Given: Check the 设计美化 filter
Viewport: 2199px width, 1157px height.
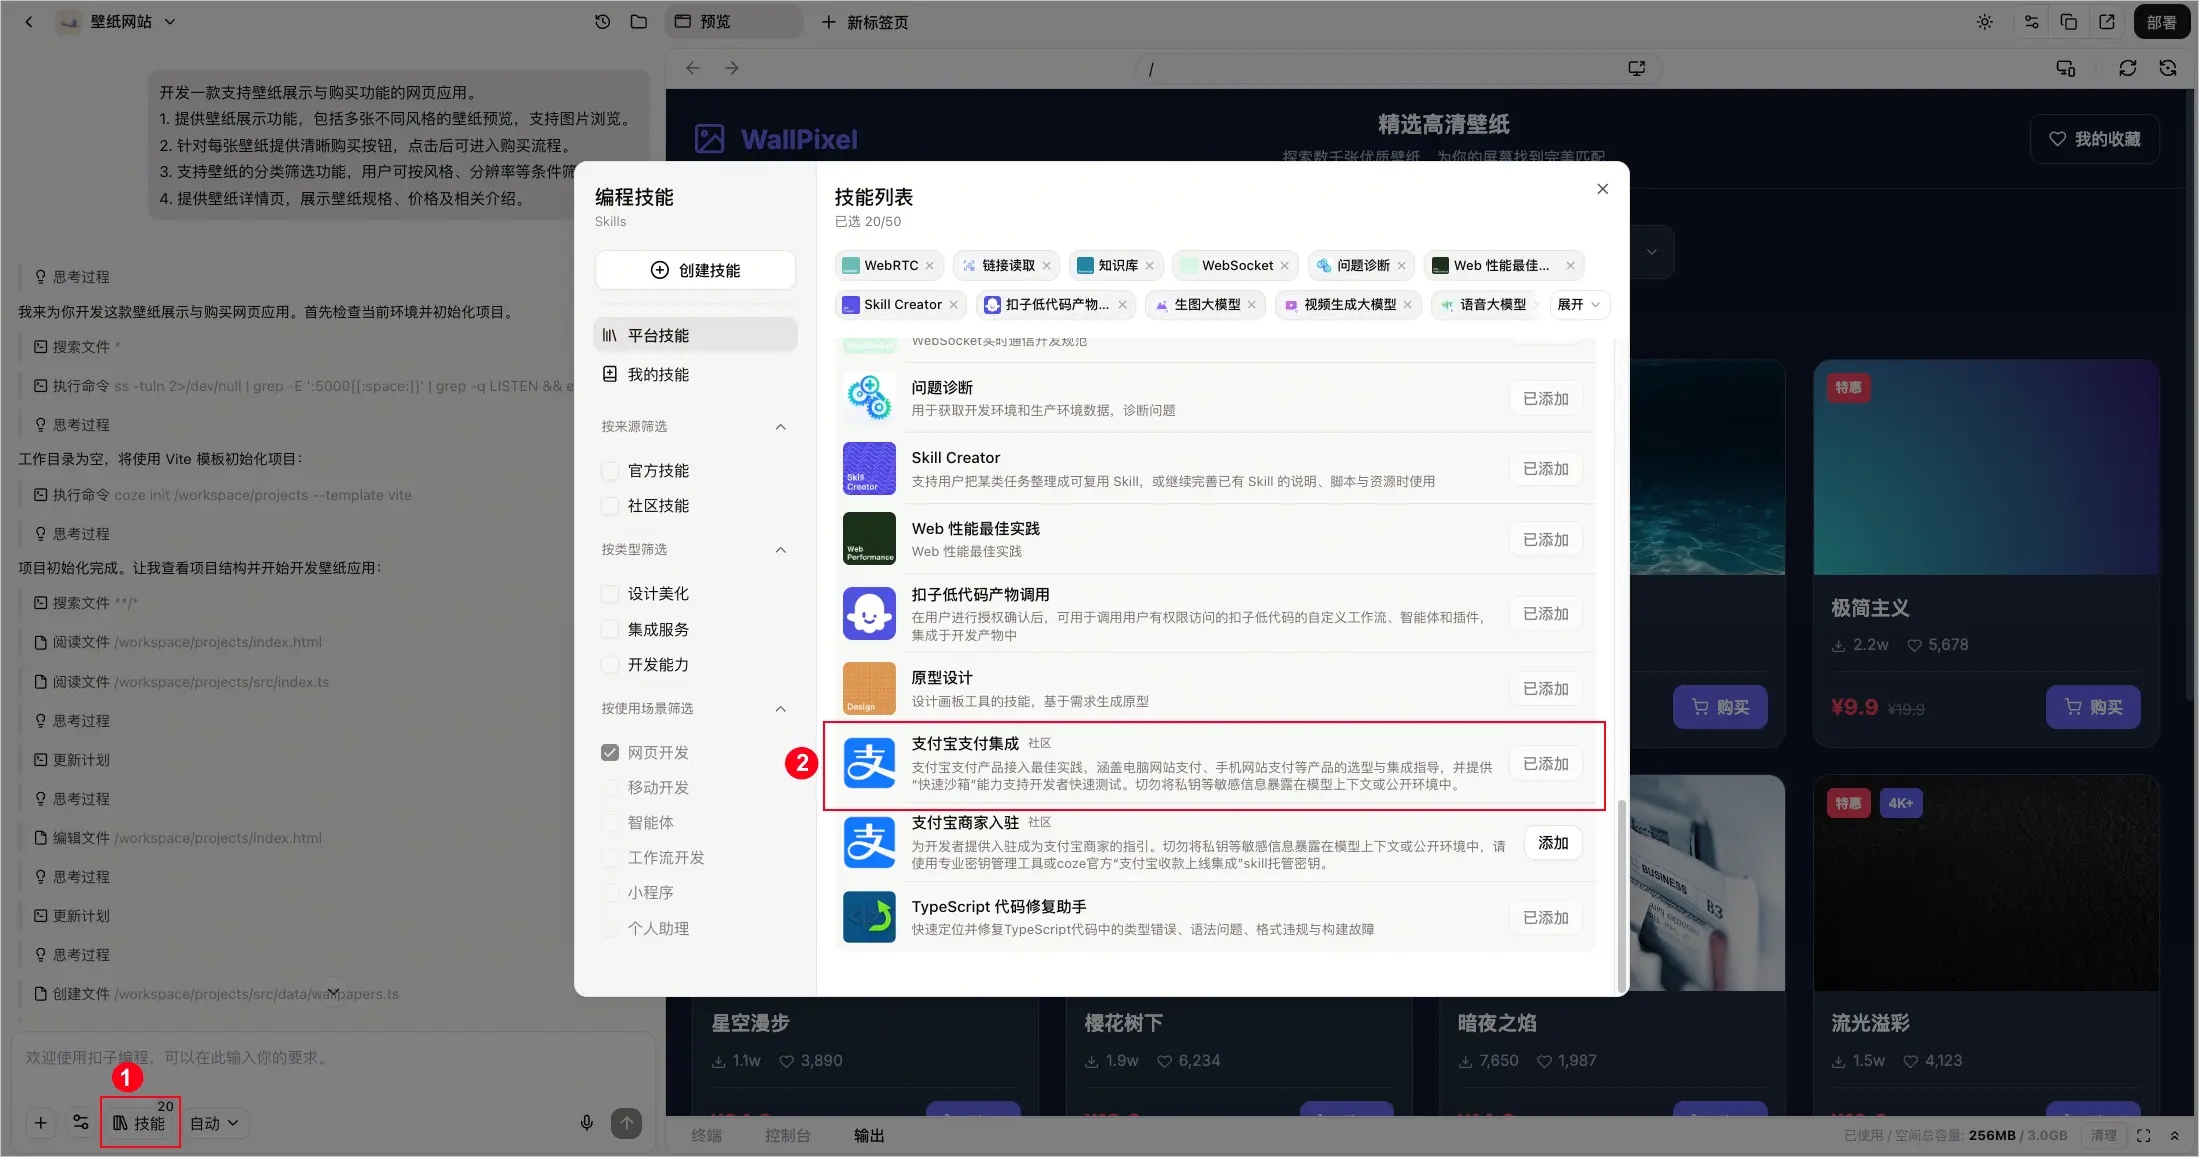Looking at the screenshot, I should [610, 594].
